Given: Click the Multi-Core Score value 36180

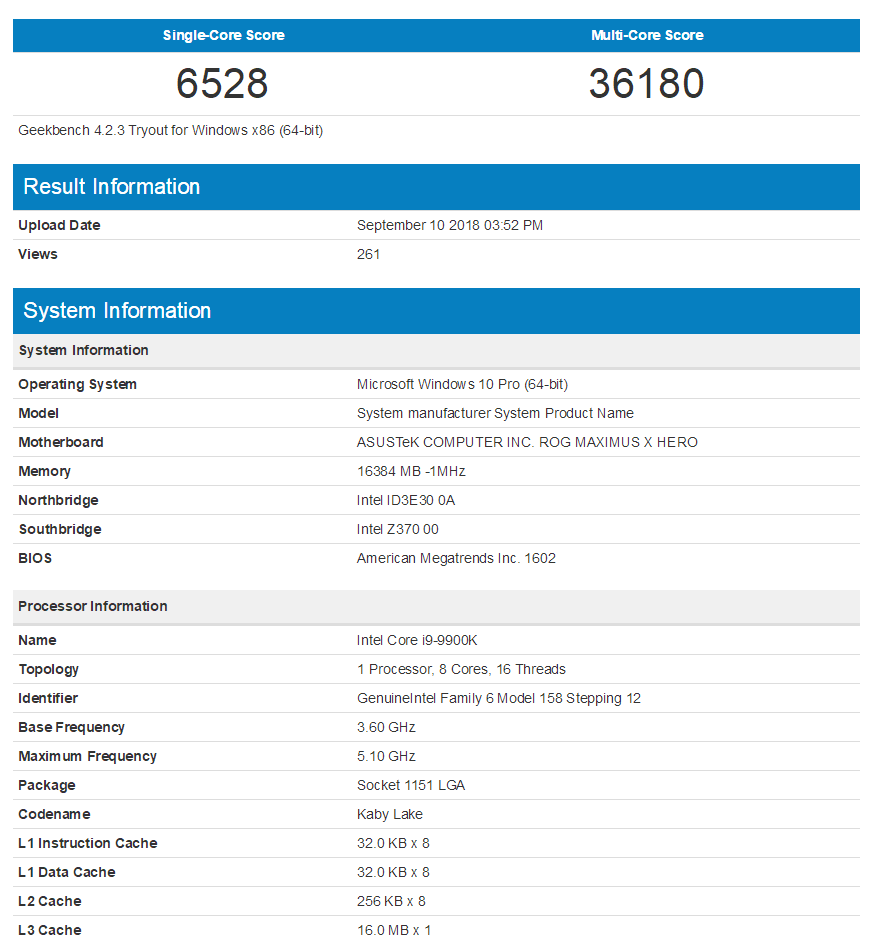Looking at the screenshot, I should pyautogui.click(x=647, y=83).
